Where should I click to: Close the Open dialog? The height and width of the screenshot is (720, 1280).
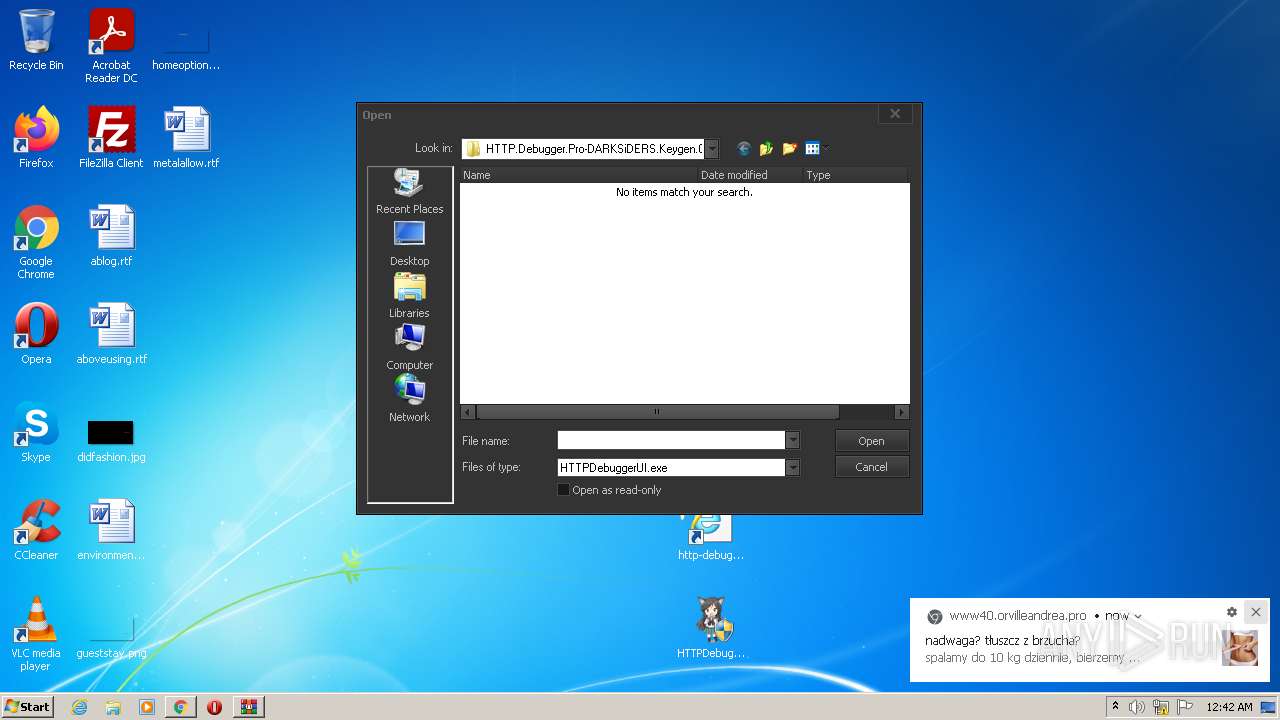point(895,114)
